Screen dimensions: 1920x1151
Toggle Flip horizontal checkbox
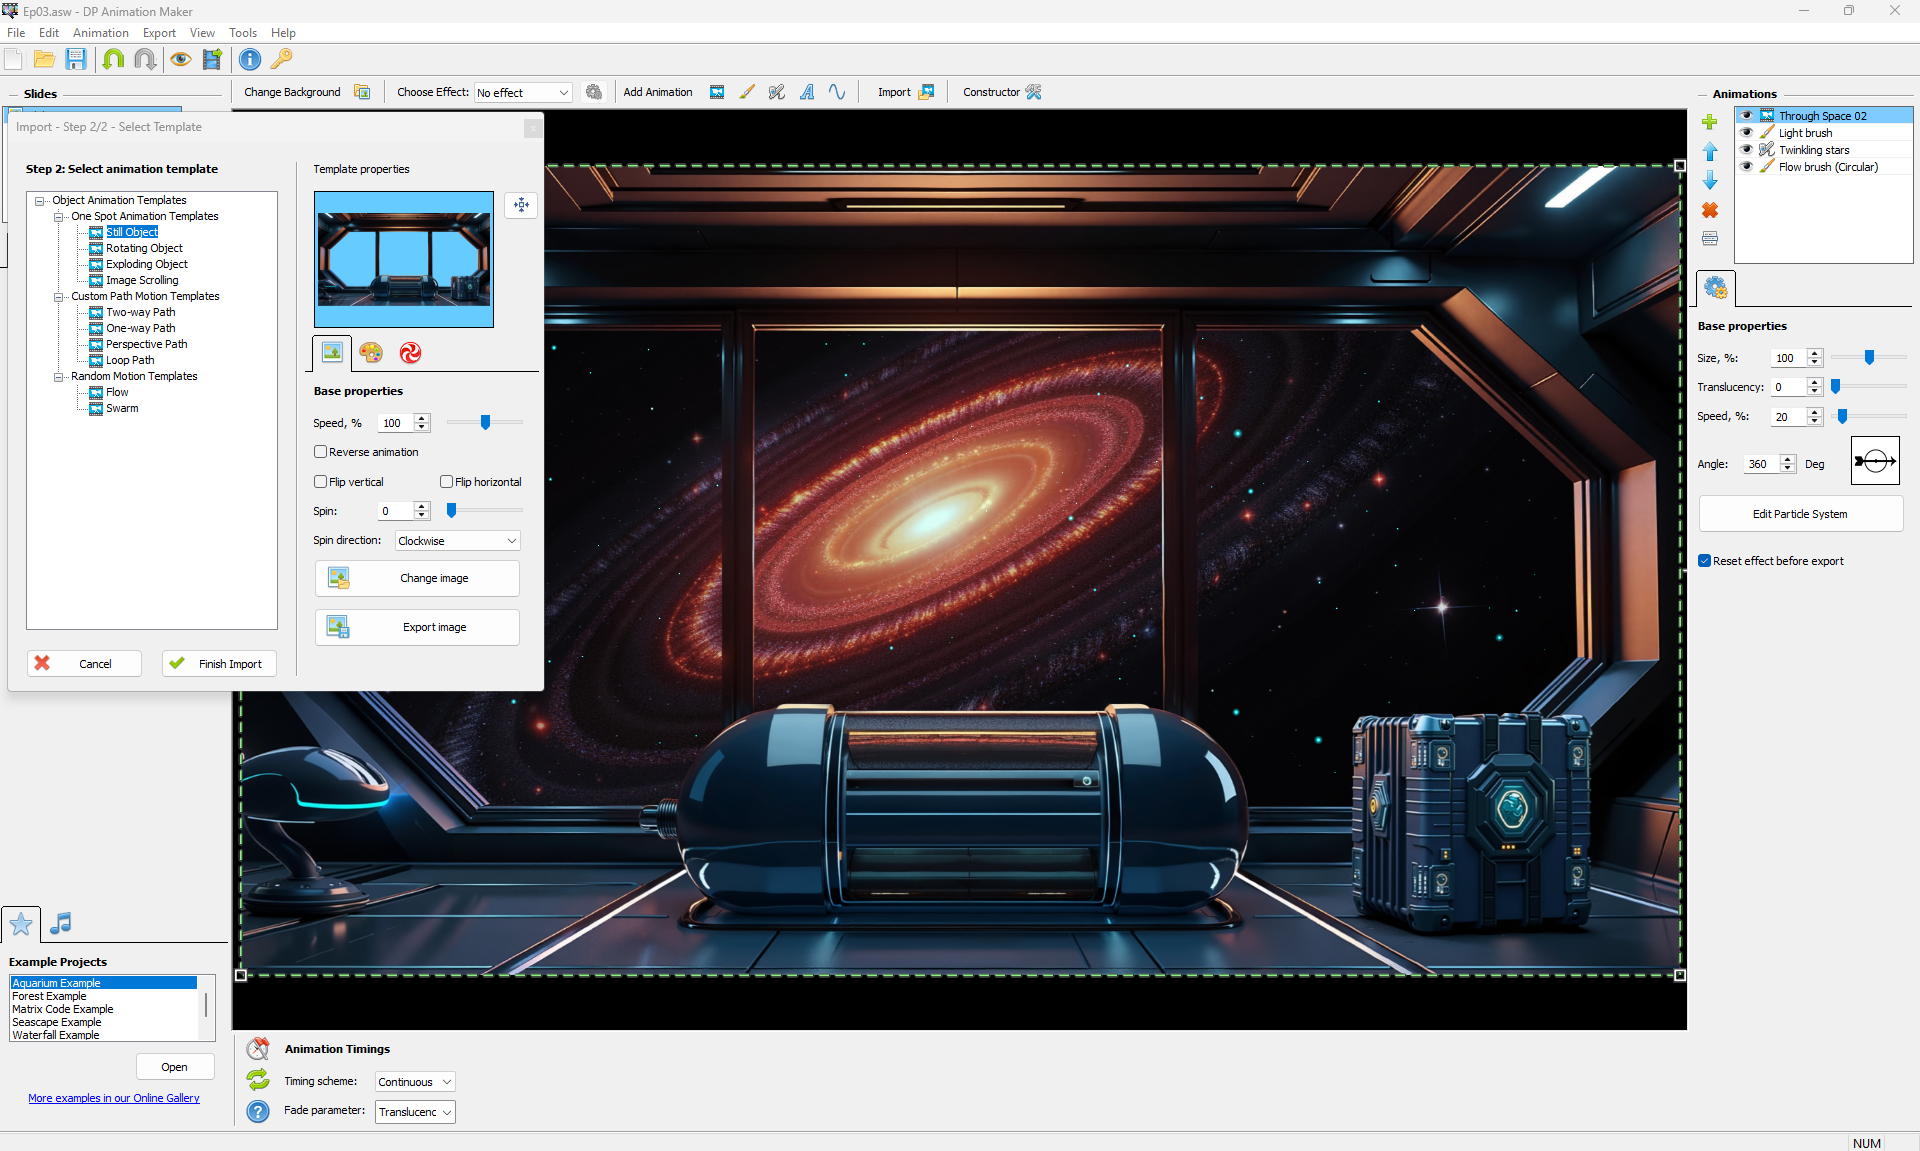pos(447,482)
